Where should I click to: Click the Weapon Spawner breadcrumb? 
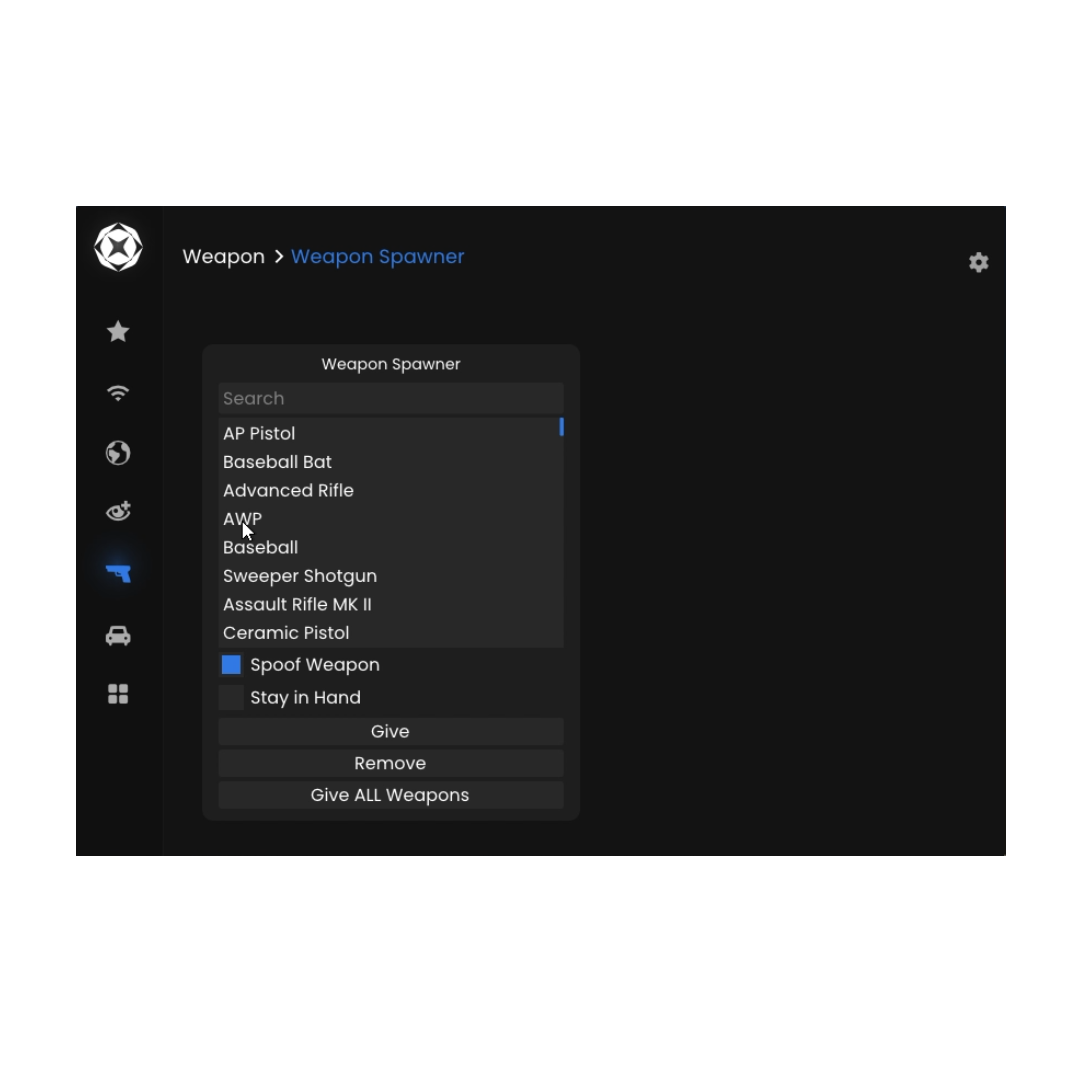tap(377, 257)
